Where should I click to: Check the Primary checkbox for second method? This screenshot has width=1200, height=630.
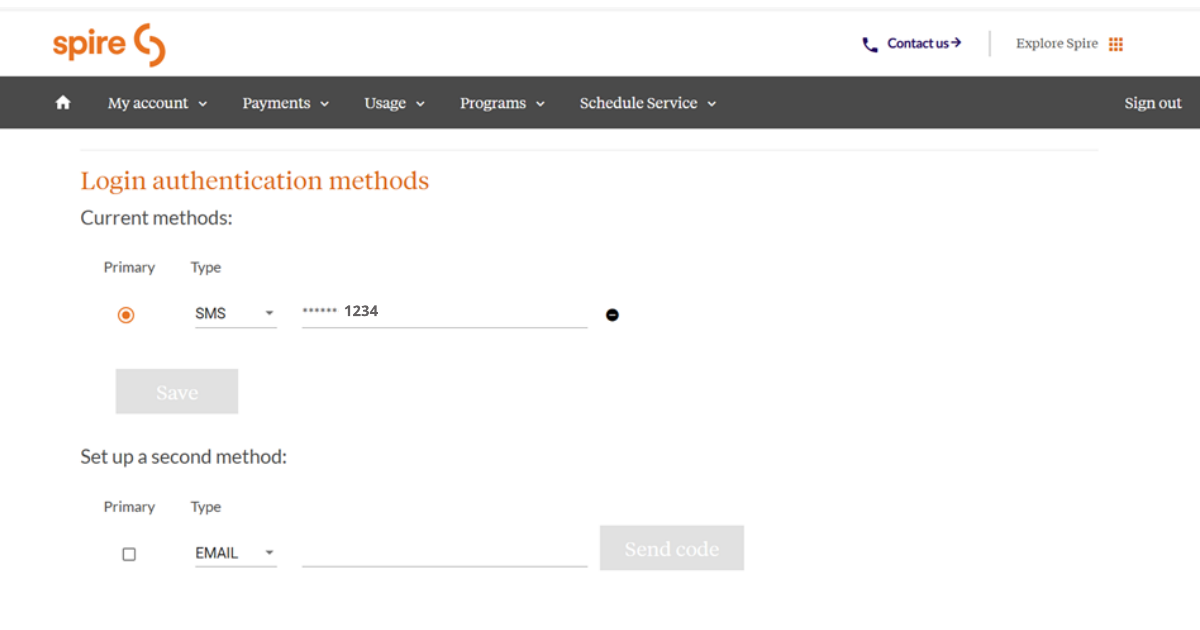click(x=129, y=554)
